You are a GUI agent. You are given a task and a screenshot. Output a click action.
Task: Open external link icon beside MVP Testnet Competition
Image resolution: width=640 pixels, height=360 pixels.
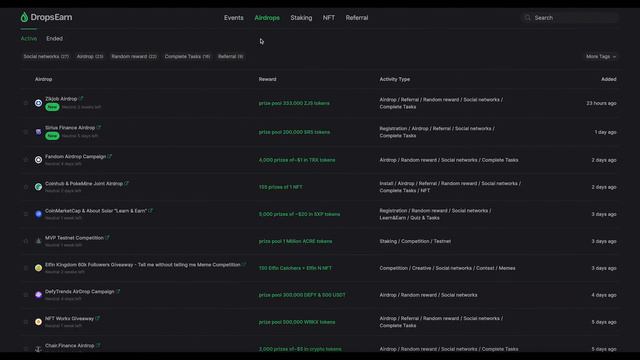[x=107, y=238]
